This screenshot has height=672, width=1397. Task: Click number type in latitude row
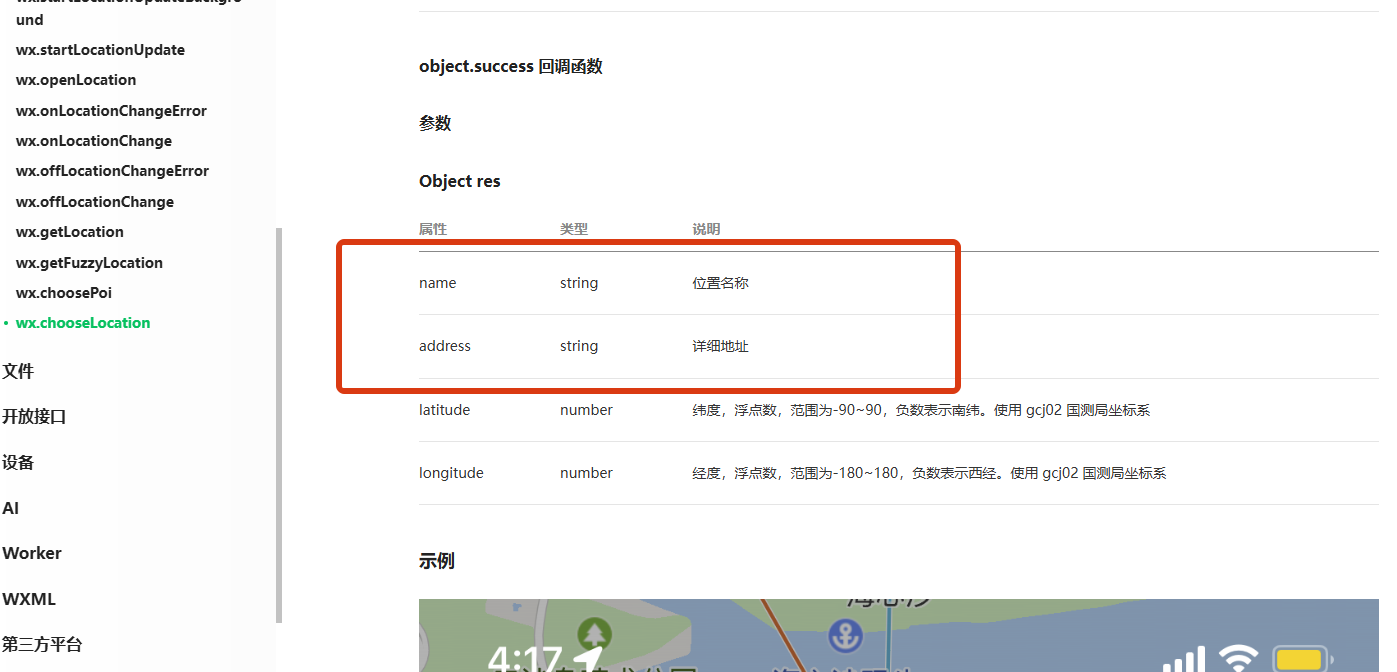[586, 410]
